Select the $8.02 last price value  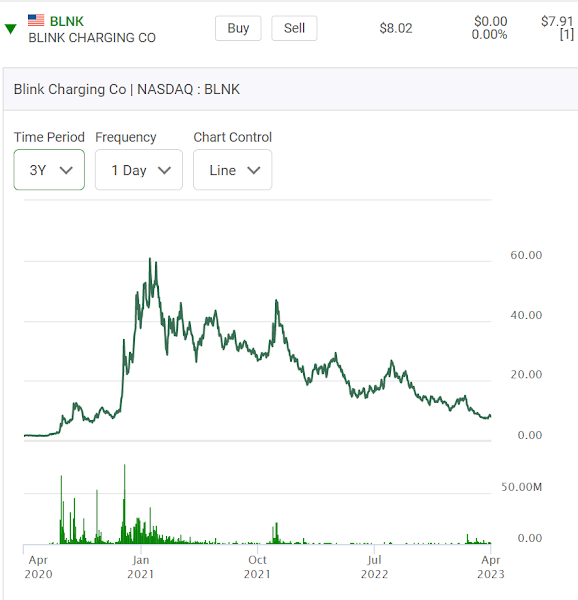tap(396, 28)
